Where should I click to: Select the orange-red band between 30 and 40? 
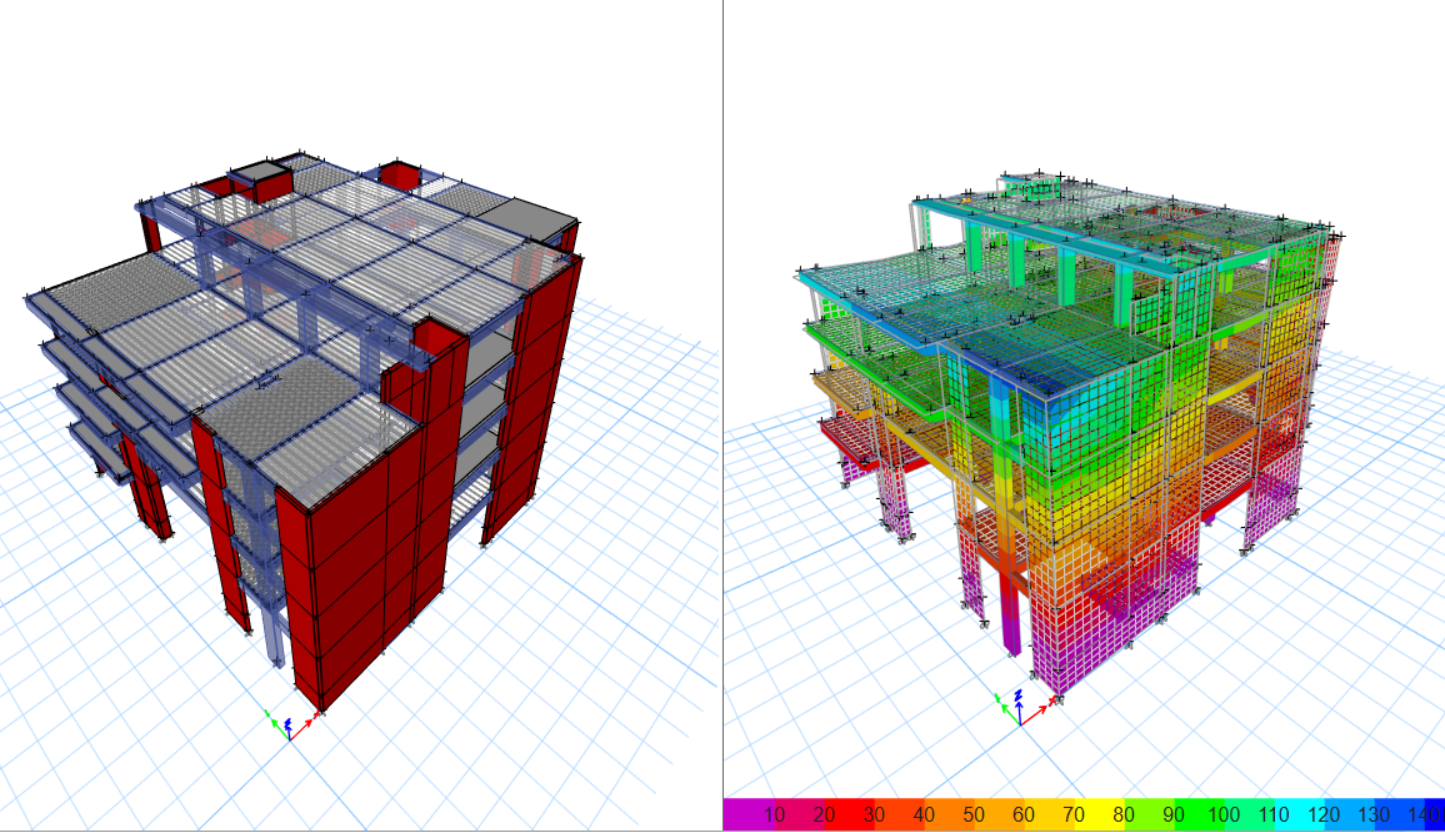[898, 815]
